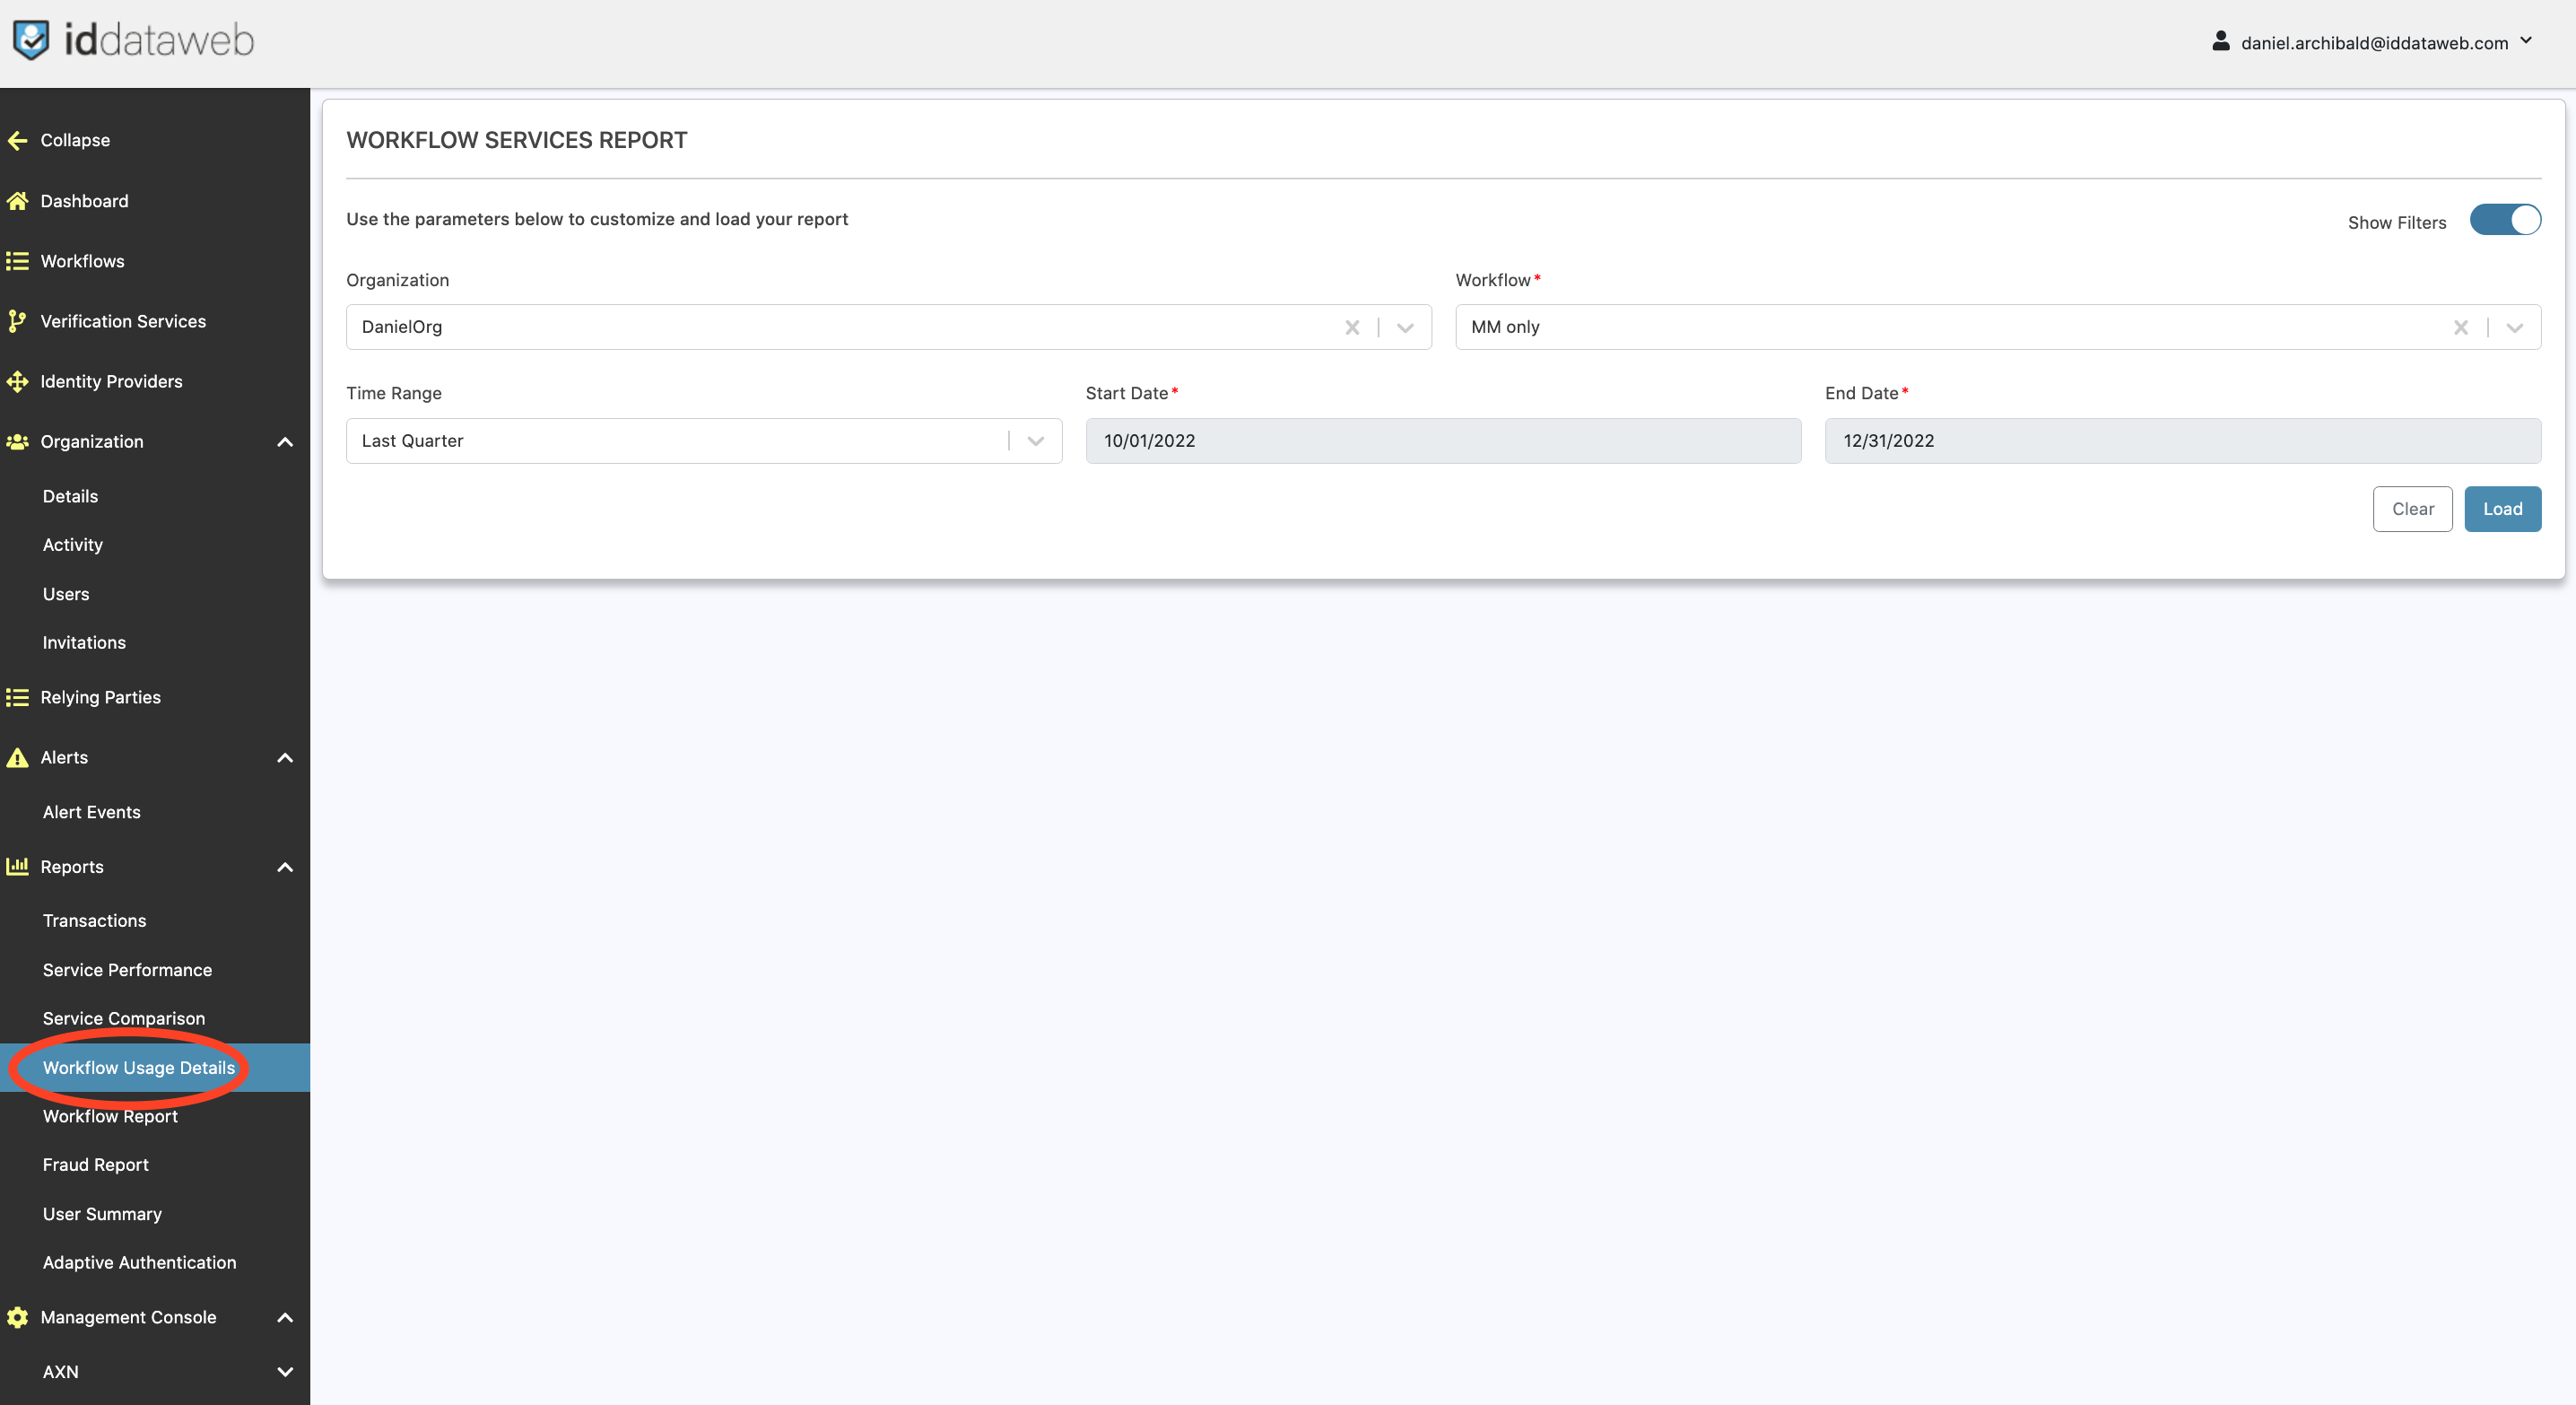Click the Load button
This screenshot has height=1405, width=2576.
point(2502,509)
